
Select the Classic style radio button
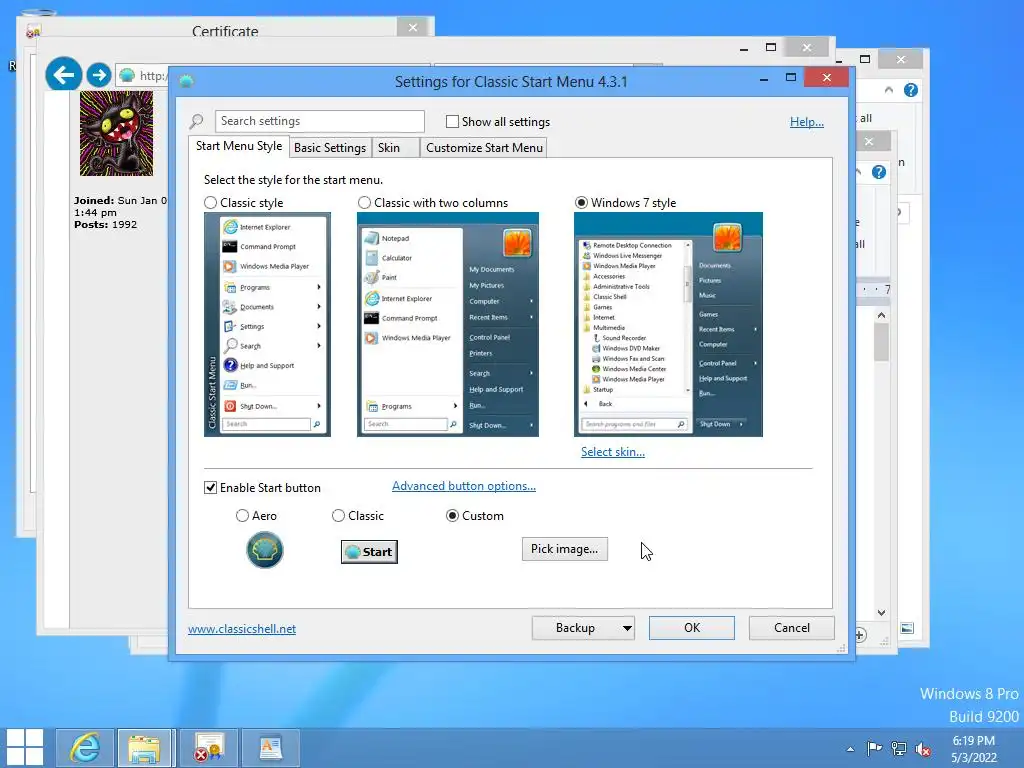tap(210, 203)
